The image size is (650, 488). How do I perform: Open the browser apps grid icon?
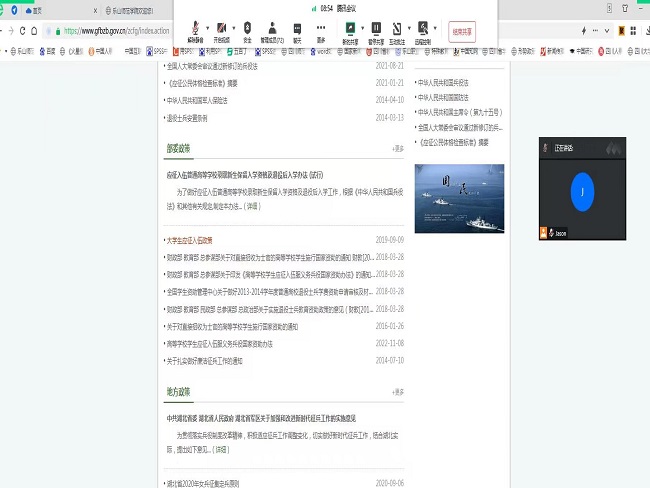coord(633,30)
